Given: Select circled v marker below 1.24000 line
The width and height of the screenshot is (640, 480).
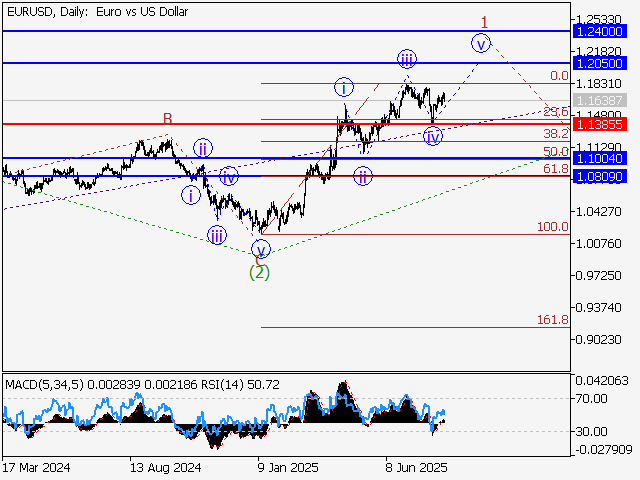Looking at the screenshot, I should [x=481, y=43].
